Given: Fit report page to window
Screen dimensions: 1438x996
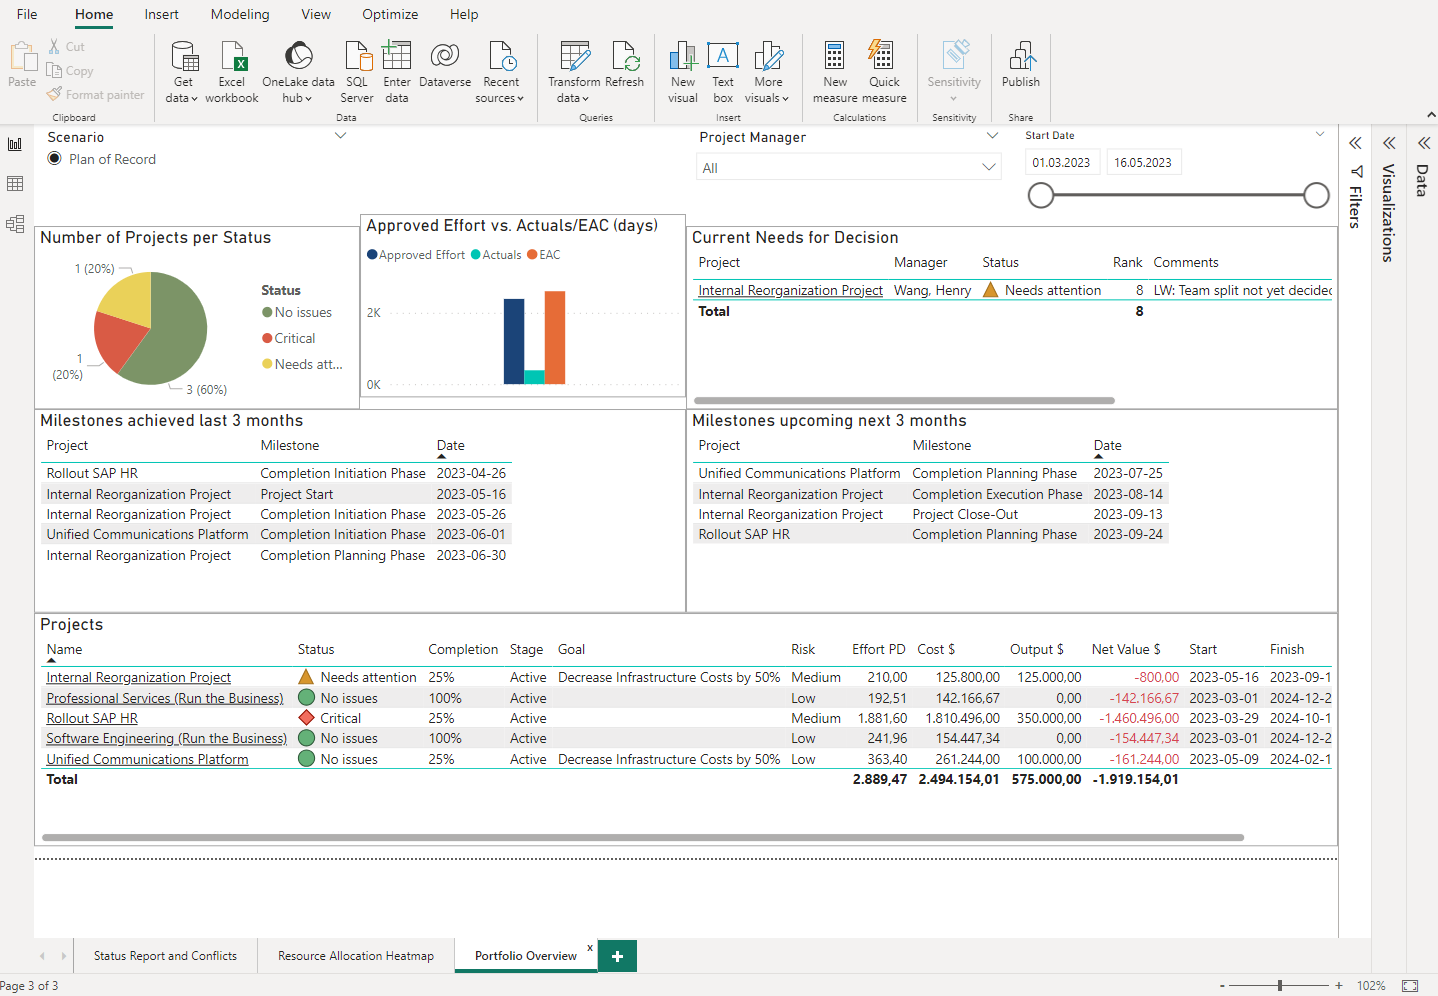Looking at the screenshot, I should coord(1410,986).
